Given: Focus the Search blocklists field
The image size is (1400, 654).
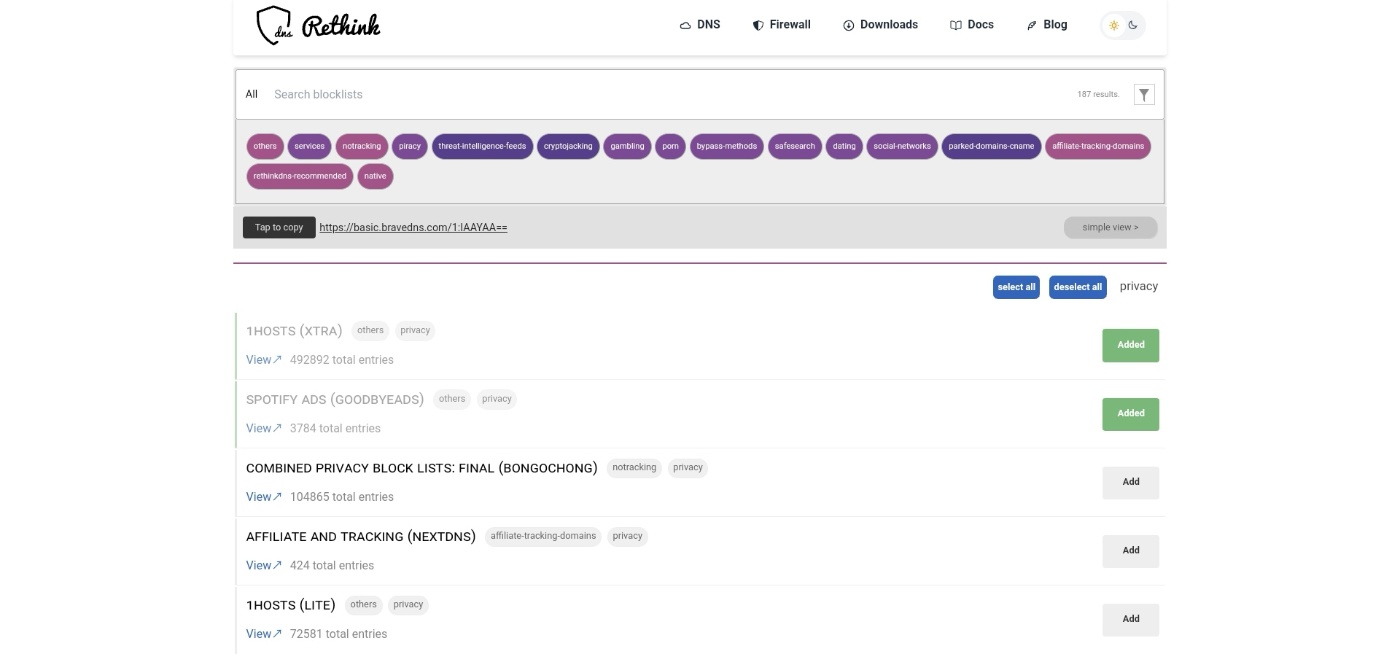Looking at the screenshot, I should tap(670, 94).
